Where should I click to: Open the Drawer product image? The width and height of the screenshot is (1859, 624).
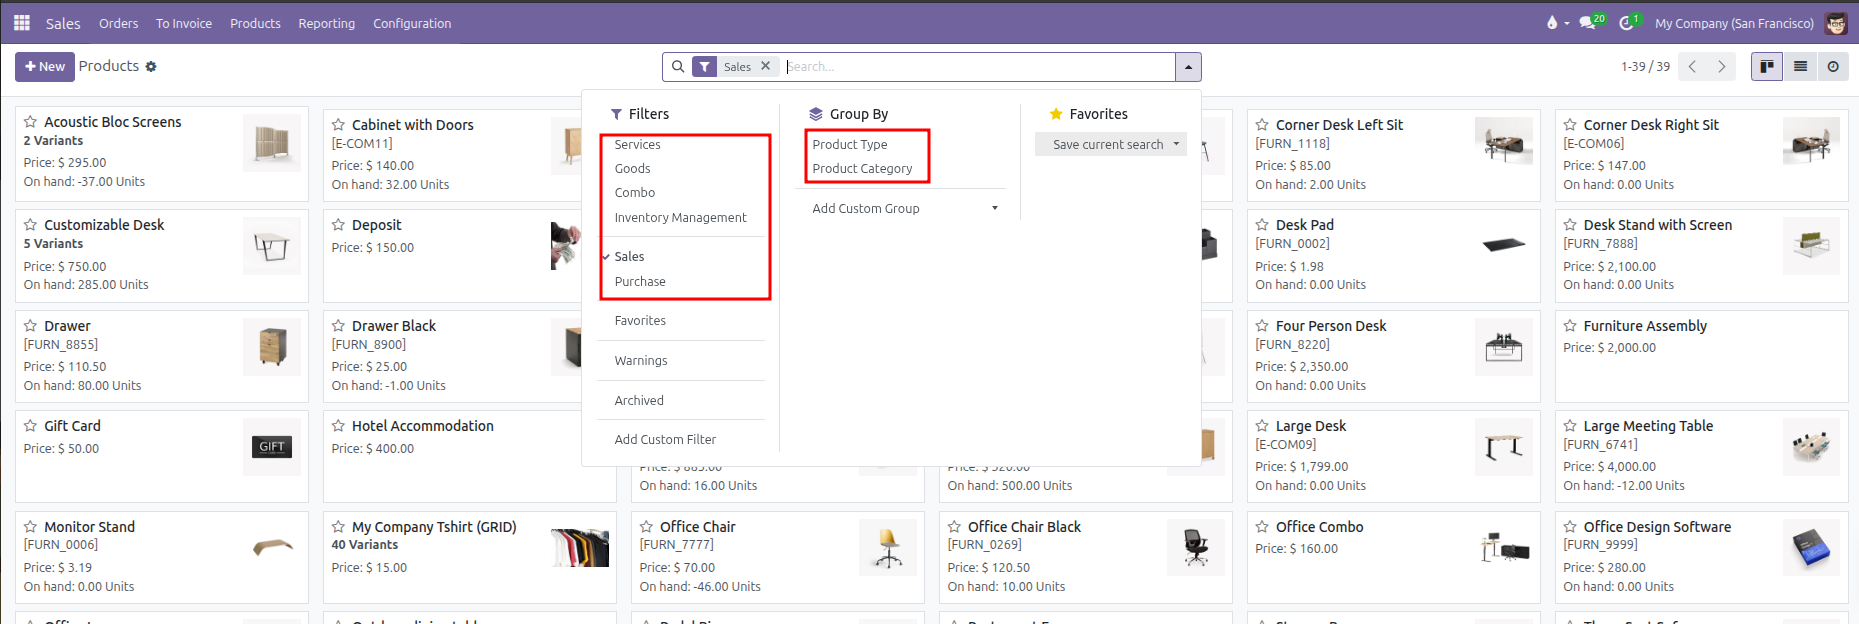tap(271, 346)
